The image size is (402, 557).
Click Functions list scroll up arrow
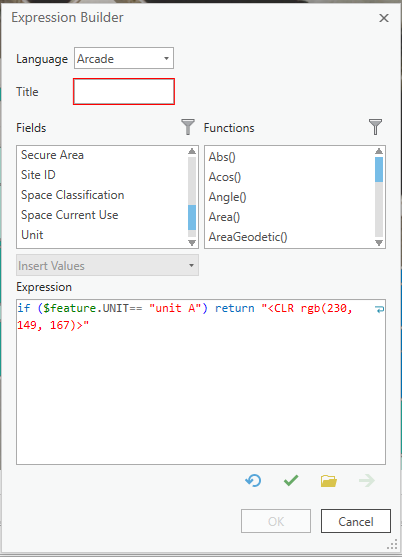tap(379, 151)
